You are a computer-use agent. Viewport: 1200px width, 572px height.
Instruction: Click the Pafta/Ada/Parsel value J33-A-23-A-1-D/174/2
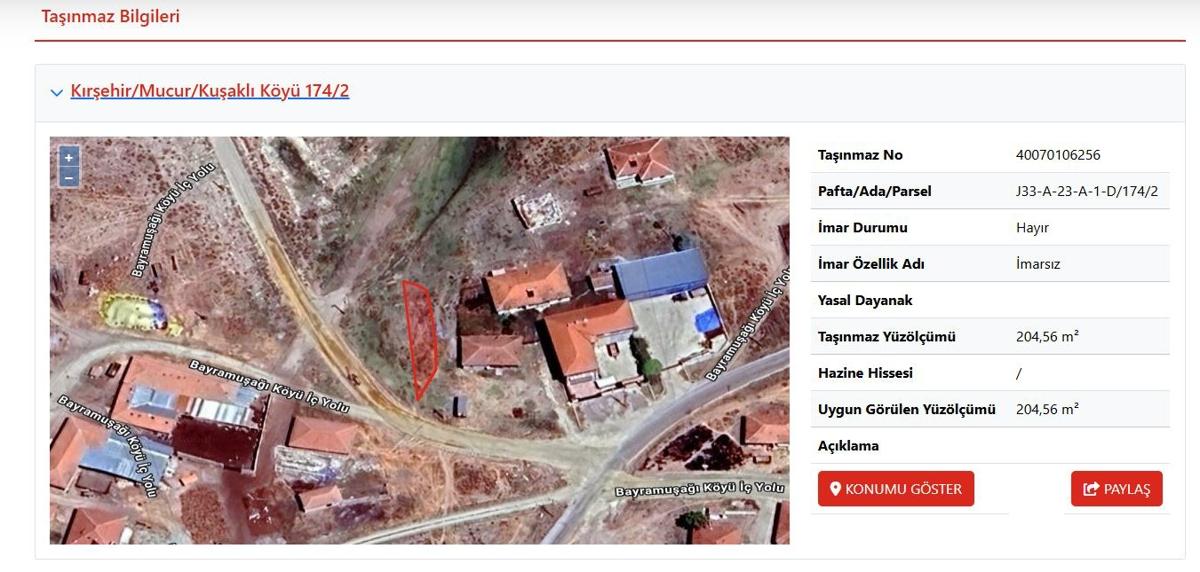coord(1086,191)
